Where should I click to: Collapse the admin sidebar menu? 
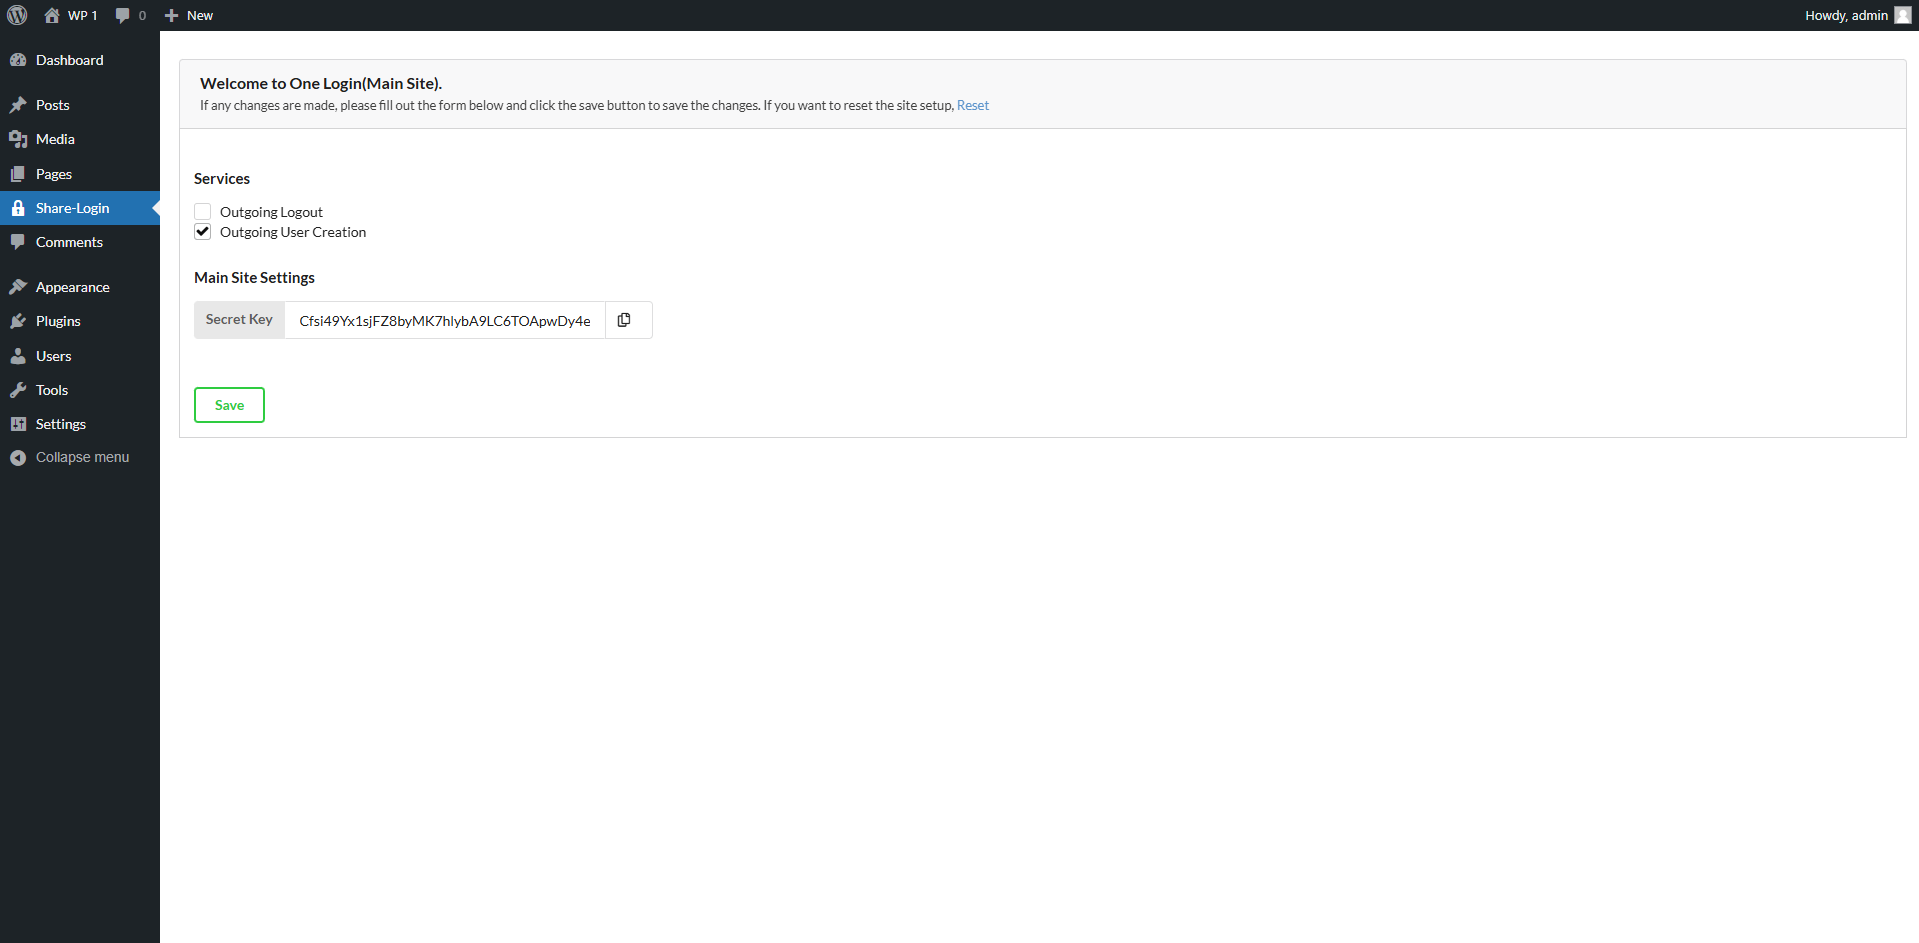tap(70, 457)
